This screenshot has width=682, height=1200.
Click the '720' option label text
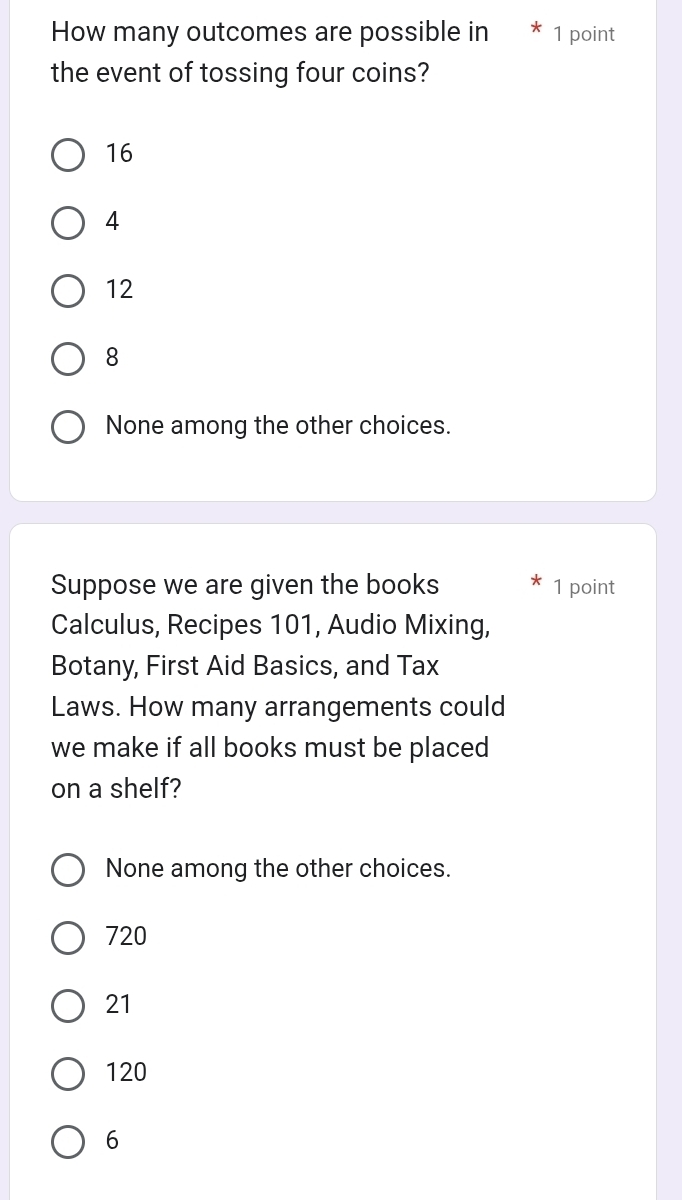pos(126,937)
